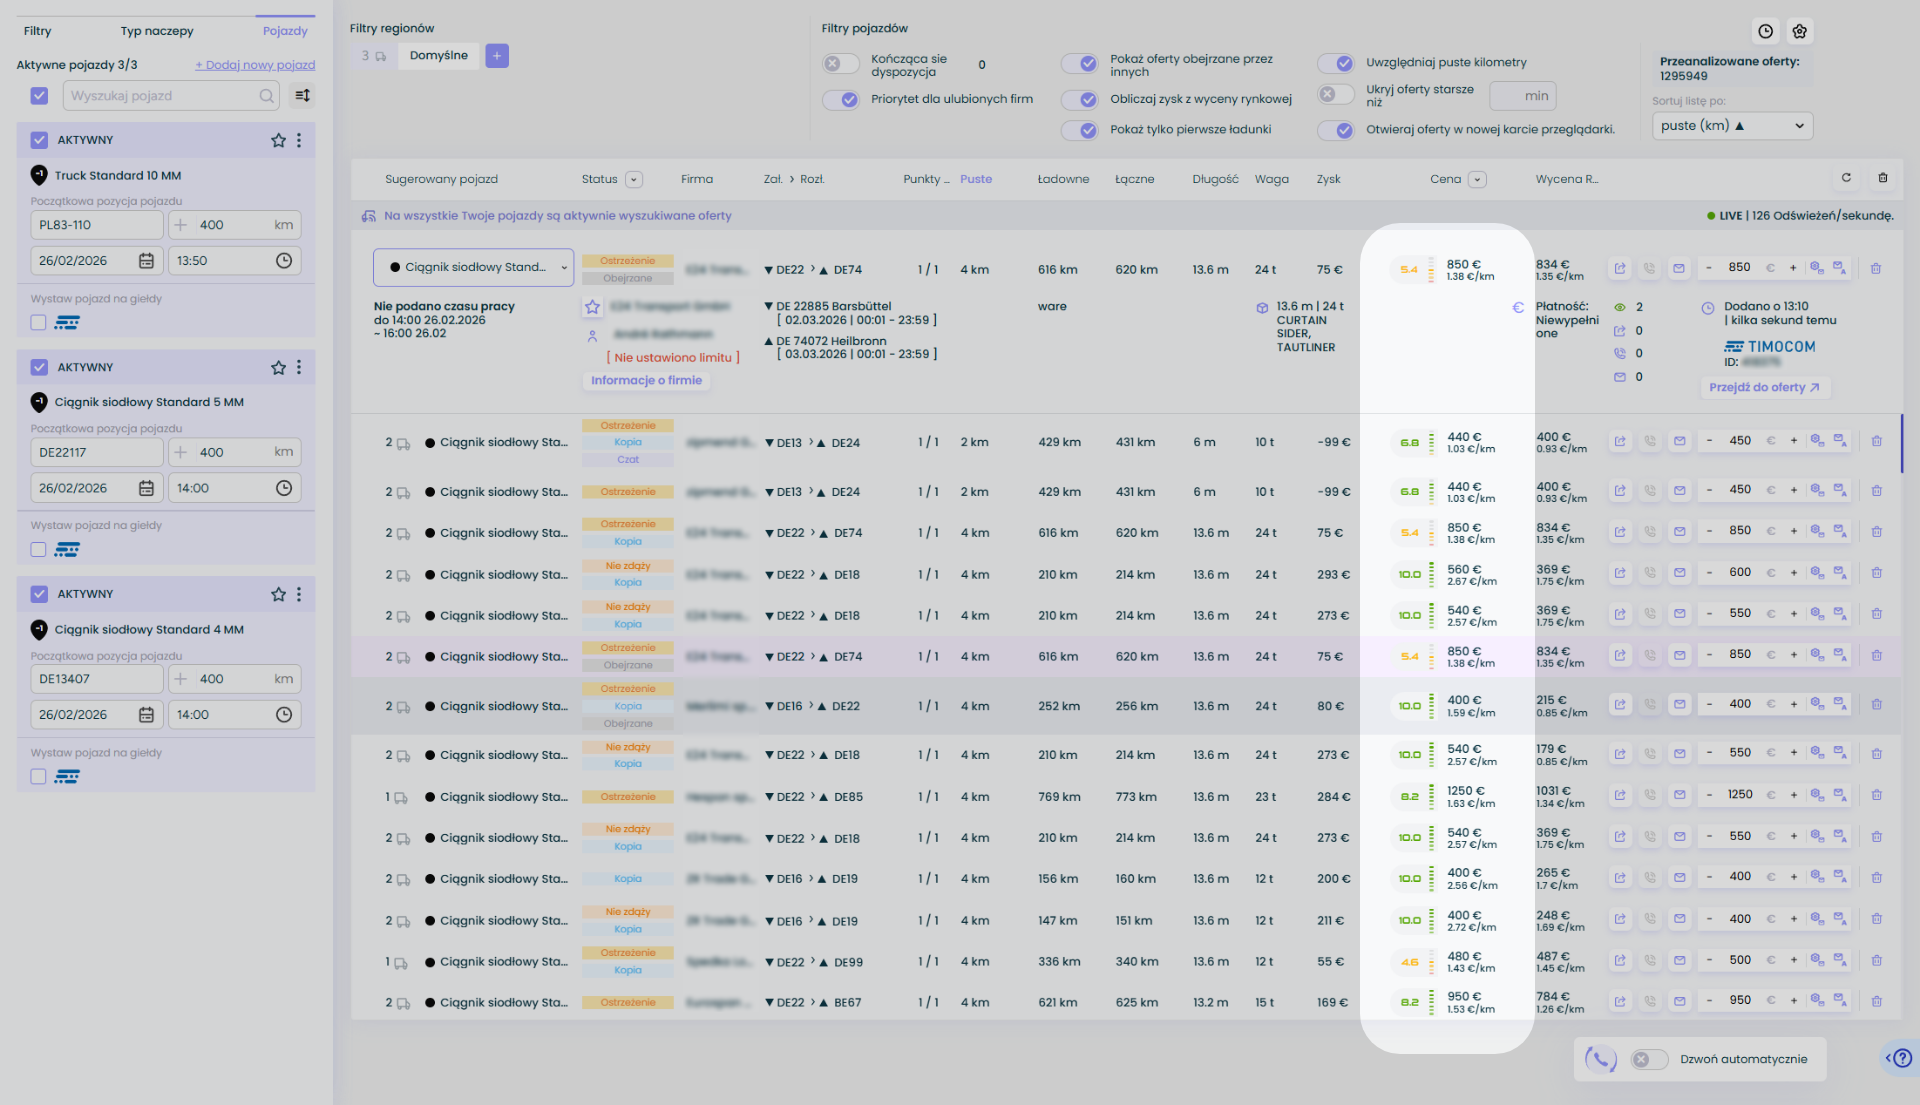Click 'Przejdź do oferty' link

1764,387
